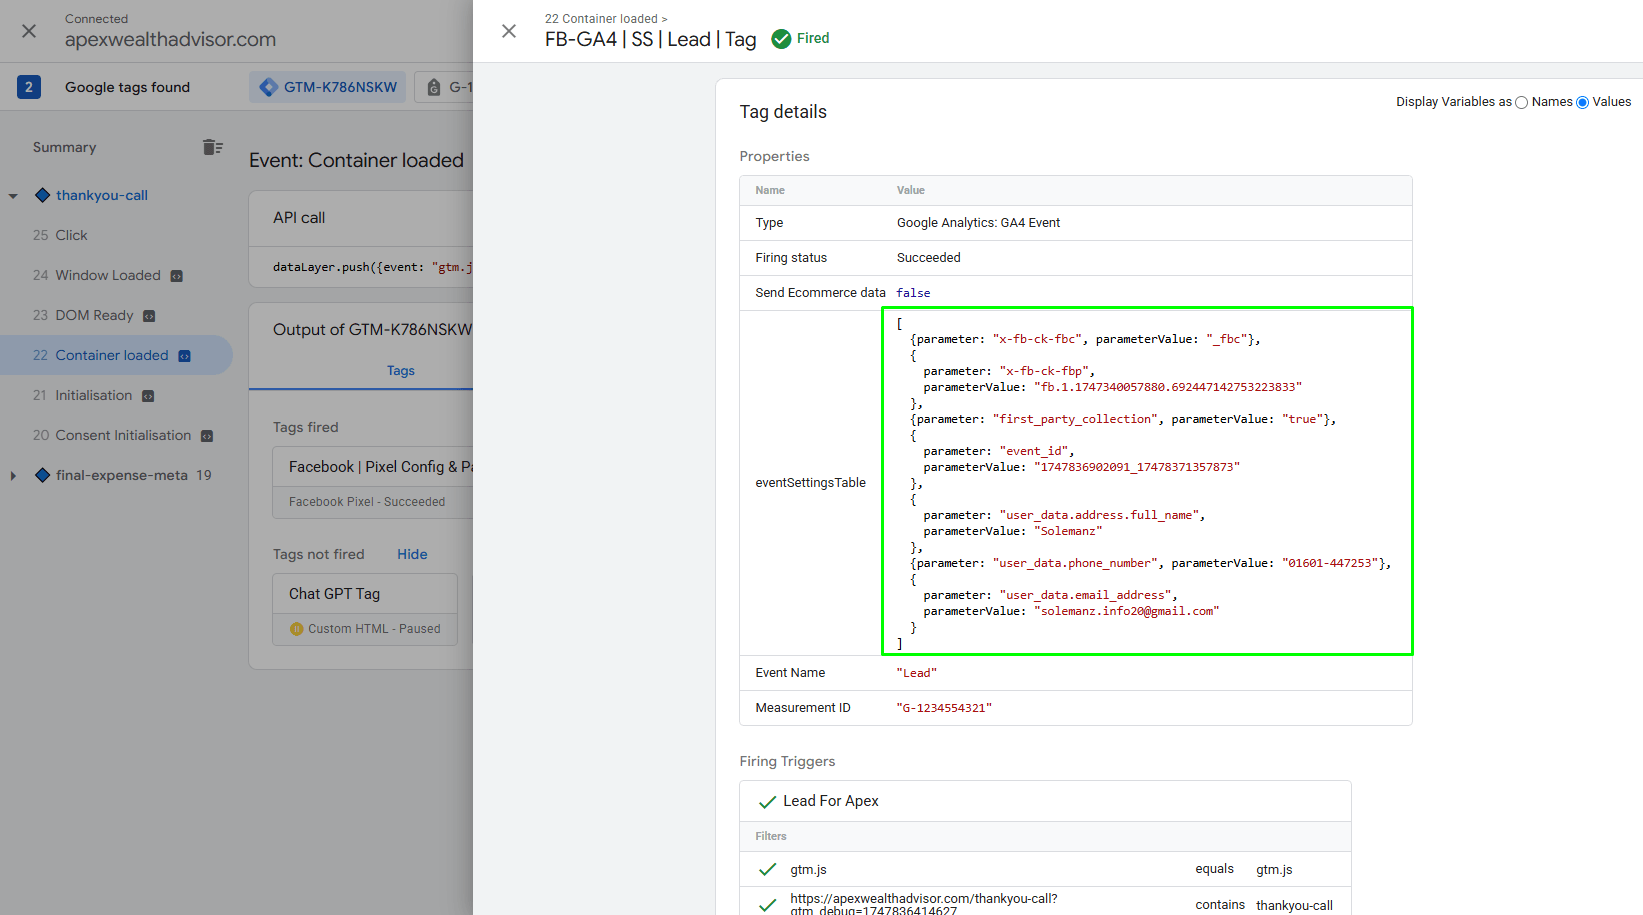Collapse the thankyou-call page group
1643x915 pixels.
[13, 196]
